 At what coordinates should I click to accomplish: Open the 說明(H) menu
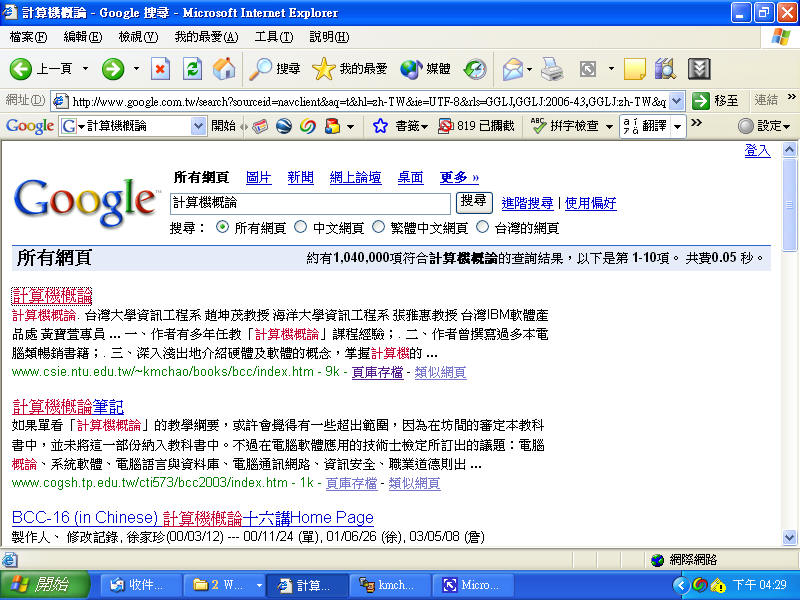329,37
